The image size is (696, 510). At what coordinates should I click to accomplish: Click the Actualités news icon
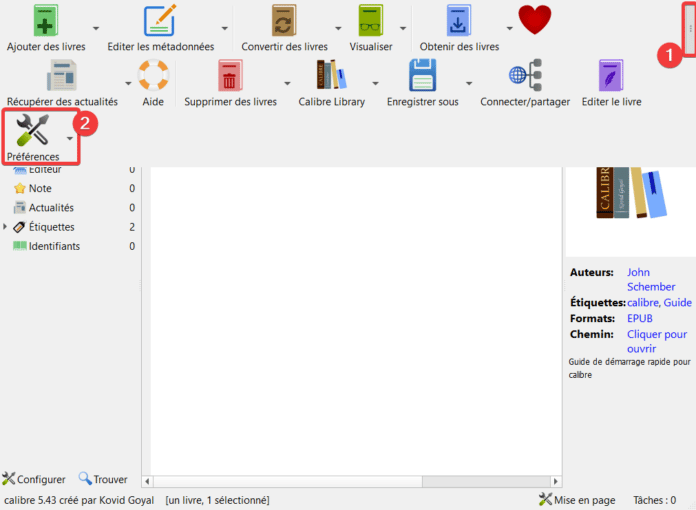pos(20,208)
